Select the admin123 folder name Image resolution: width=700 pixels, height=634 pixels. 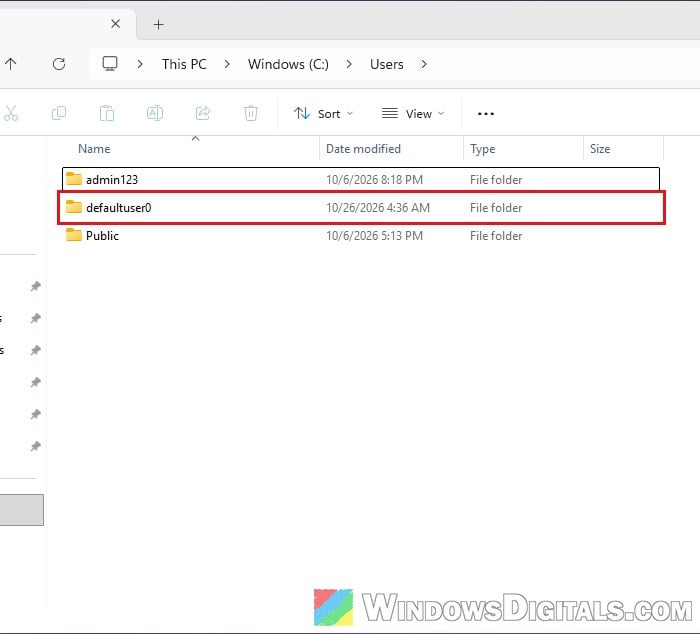pyautogui.click(x=112, y=179)
